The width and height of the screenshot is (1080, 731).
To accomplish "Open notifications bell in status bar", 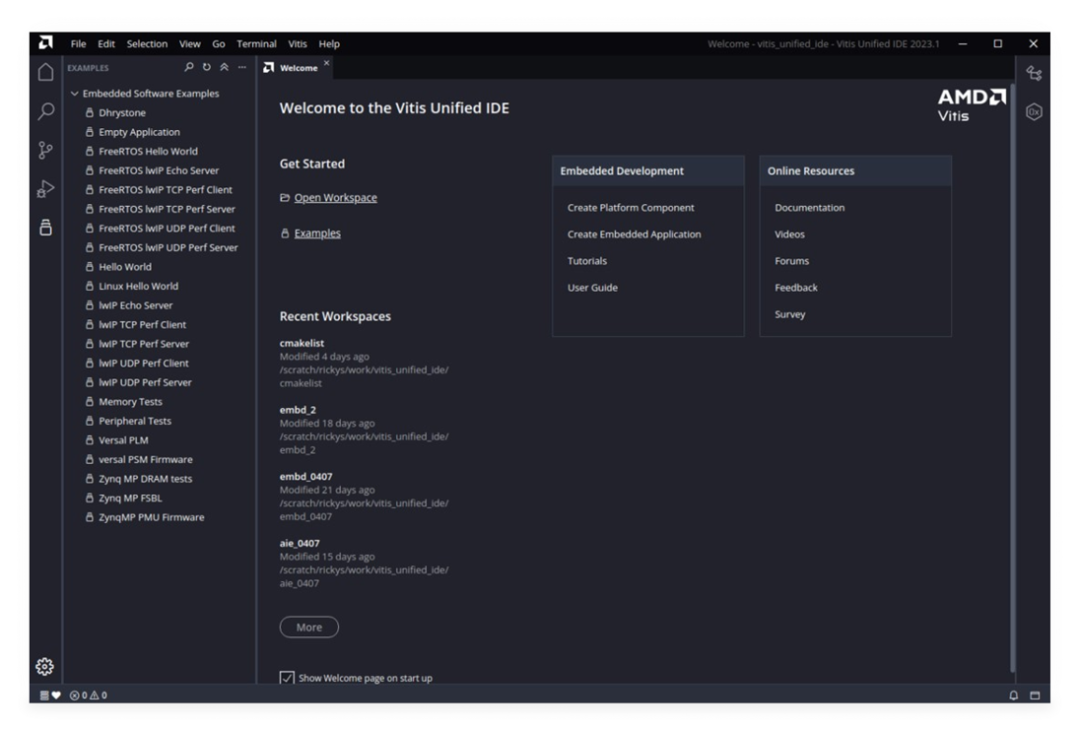I will 1013,695.
